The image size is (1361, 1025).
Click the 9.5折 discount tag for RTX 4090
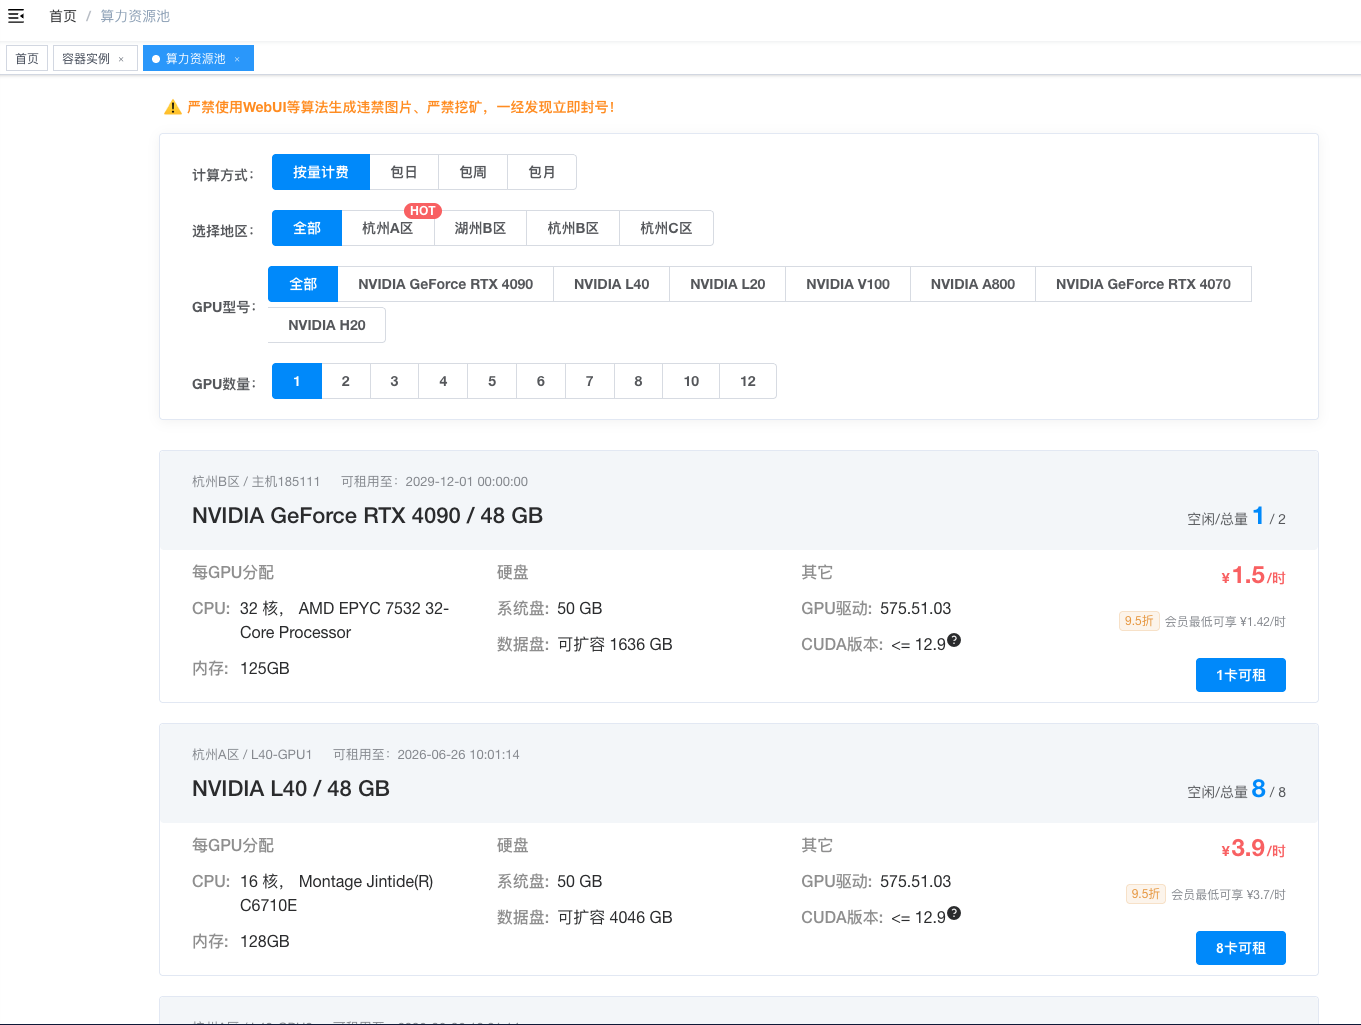(1139, 621)
